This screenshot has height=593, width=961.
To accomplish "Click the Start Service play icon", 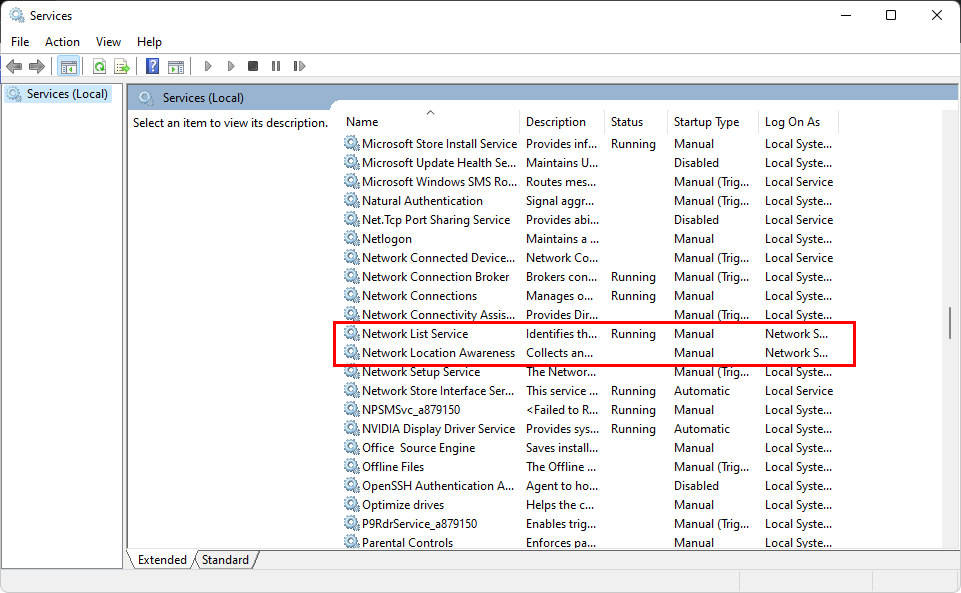I will coord(208,66).
